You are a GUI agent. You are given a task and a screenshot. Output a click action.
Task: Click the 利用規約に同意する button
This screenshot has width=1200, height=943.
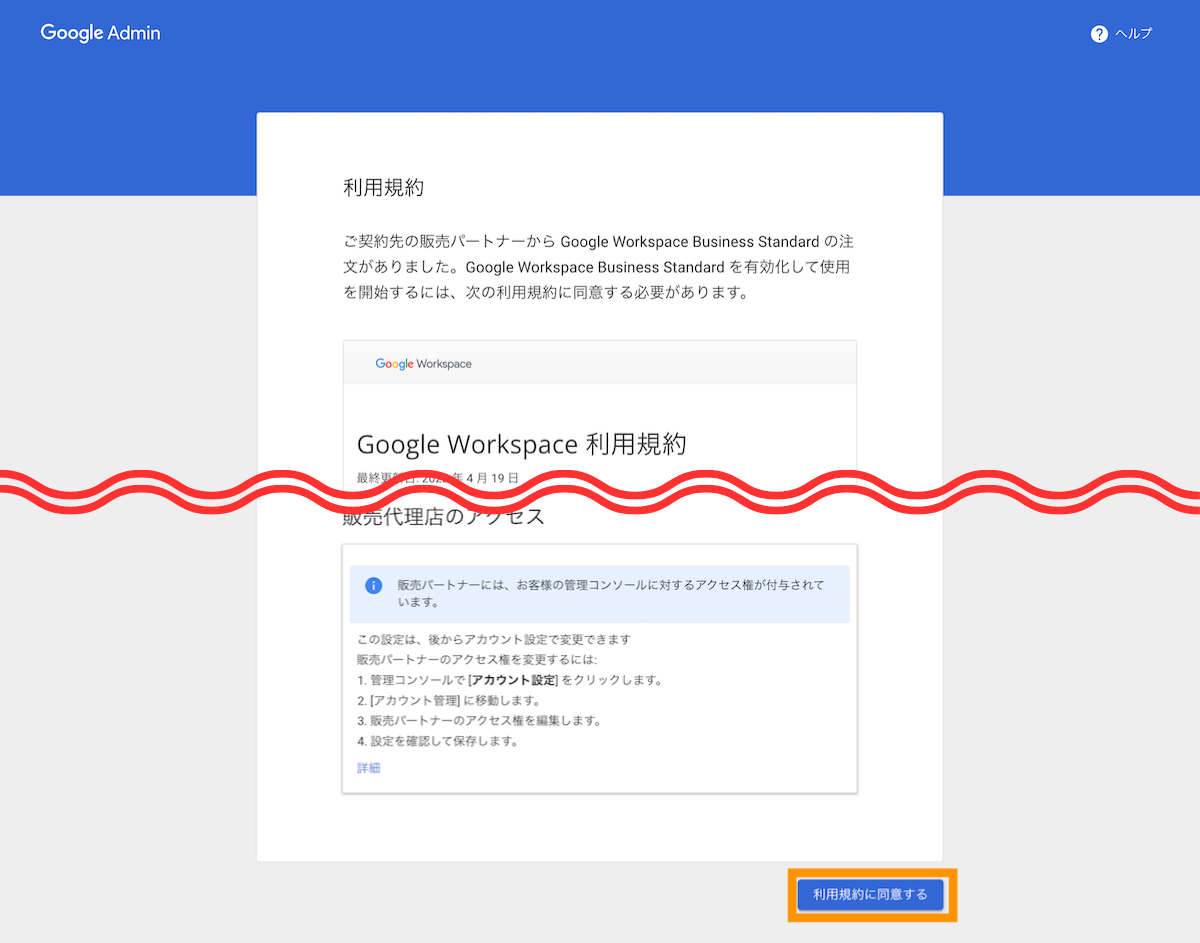[x=870, y=894]
